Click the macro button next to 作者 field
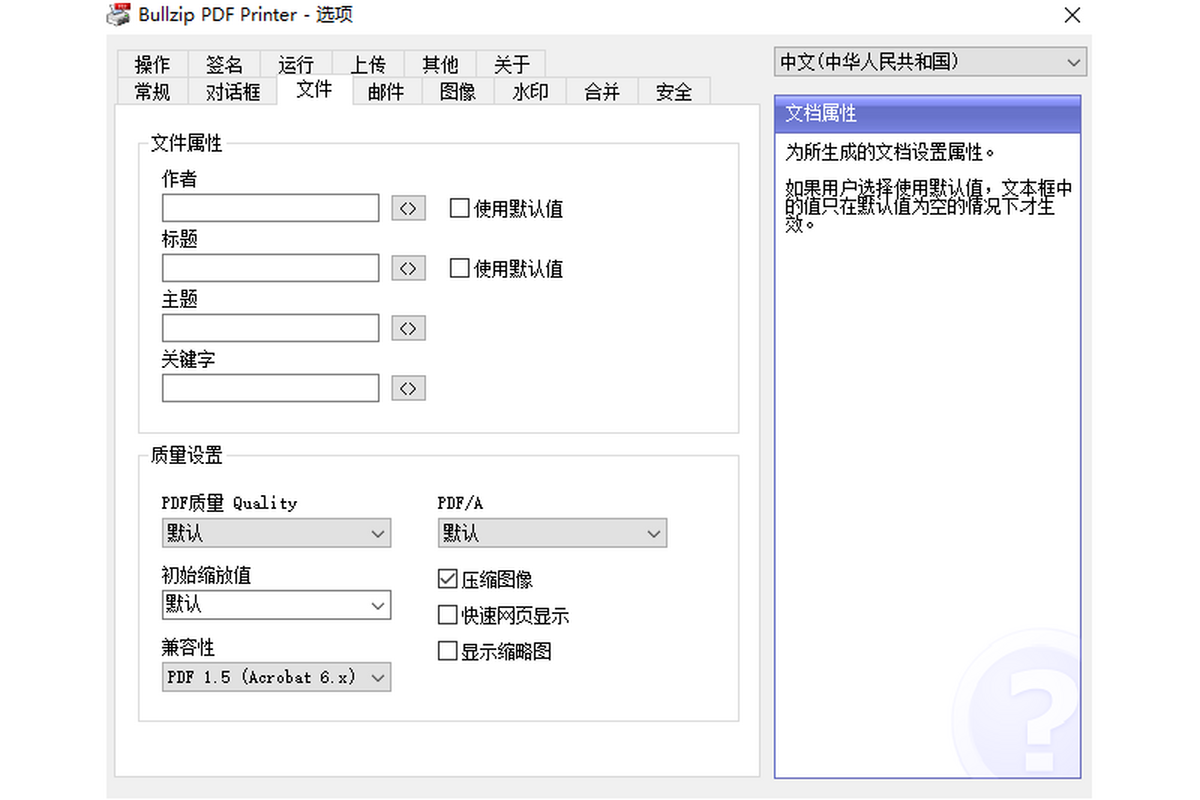Viewport: 1200px width, 800px height. (408, 208)
